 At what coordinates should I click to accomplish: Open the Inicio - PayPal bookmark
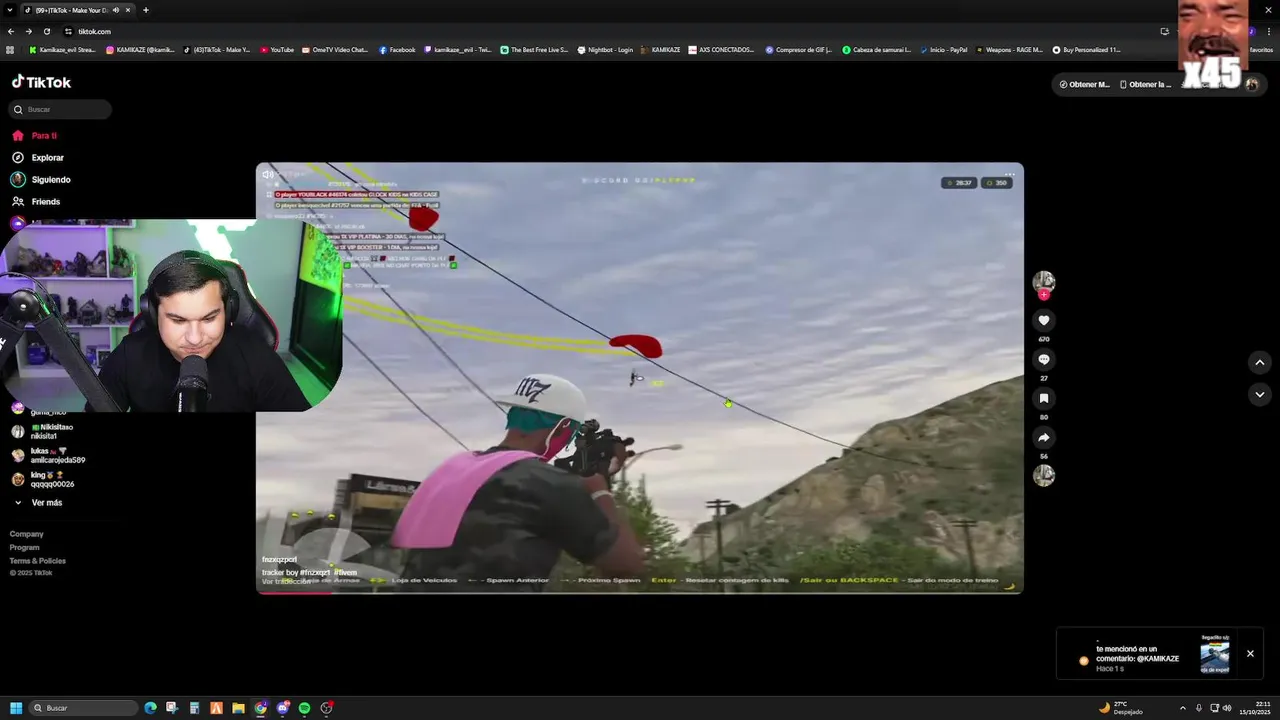(944, 49)
